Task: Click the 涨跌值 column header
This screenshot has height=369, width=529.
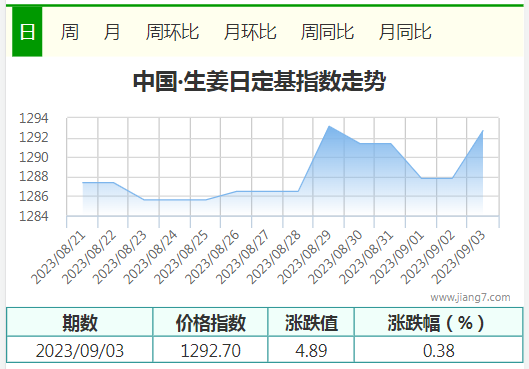Action: coord(311,322)
